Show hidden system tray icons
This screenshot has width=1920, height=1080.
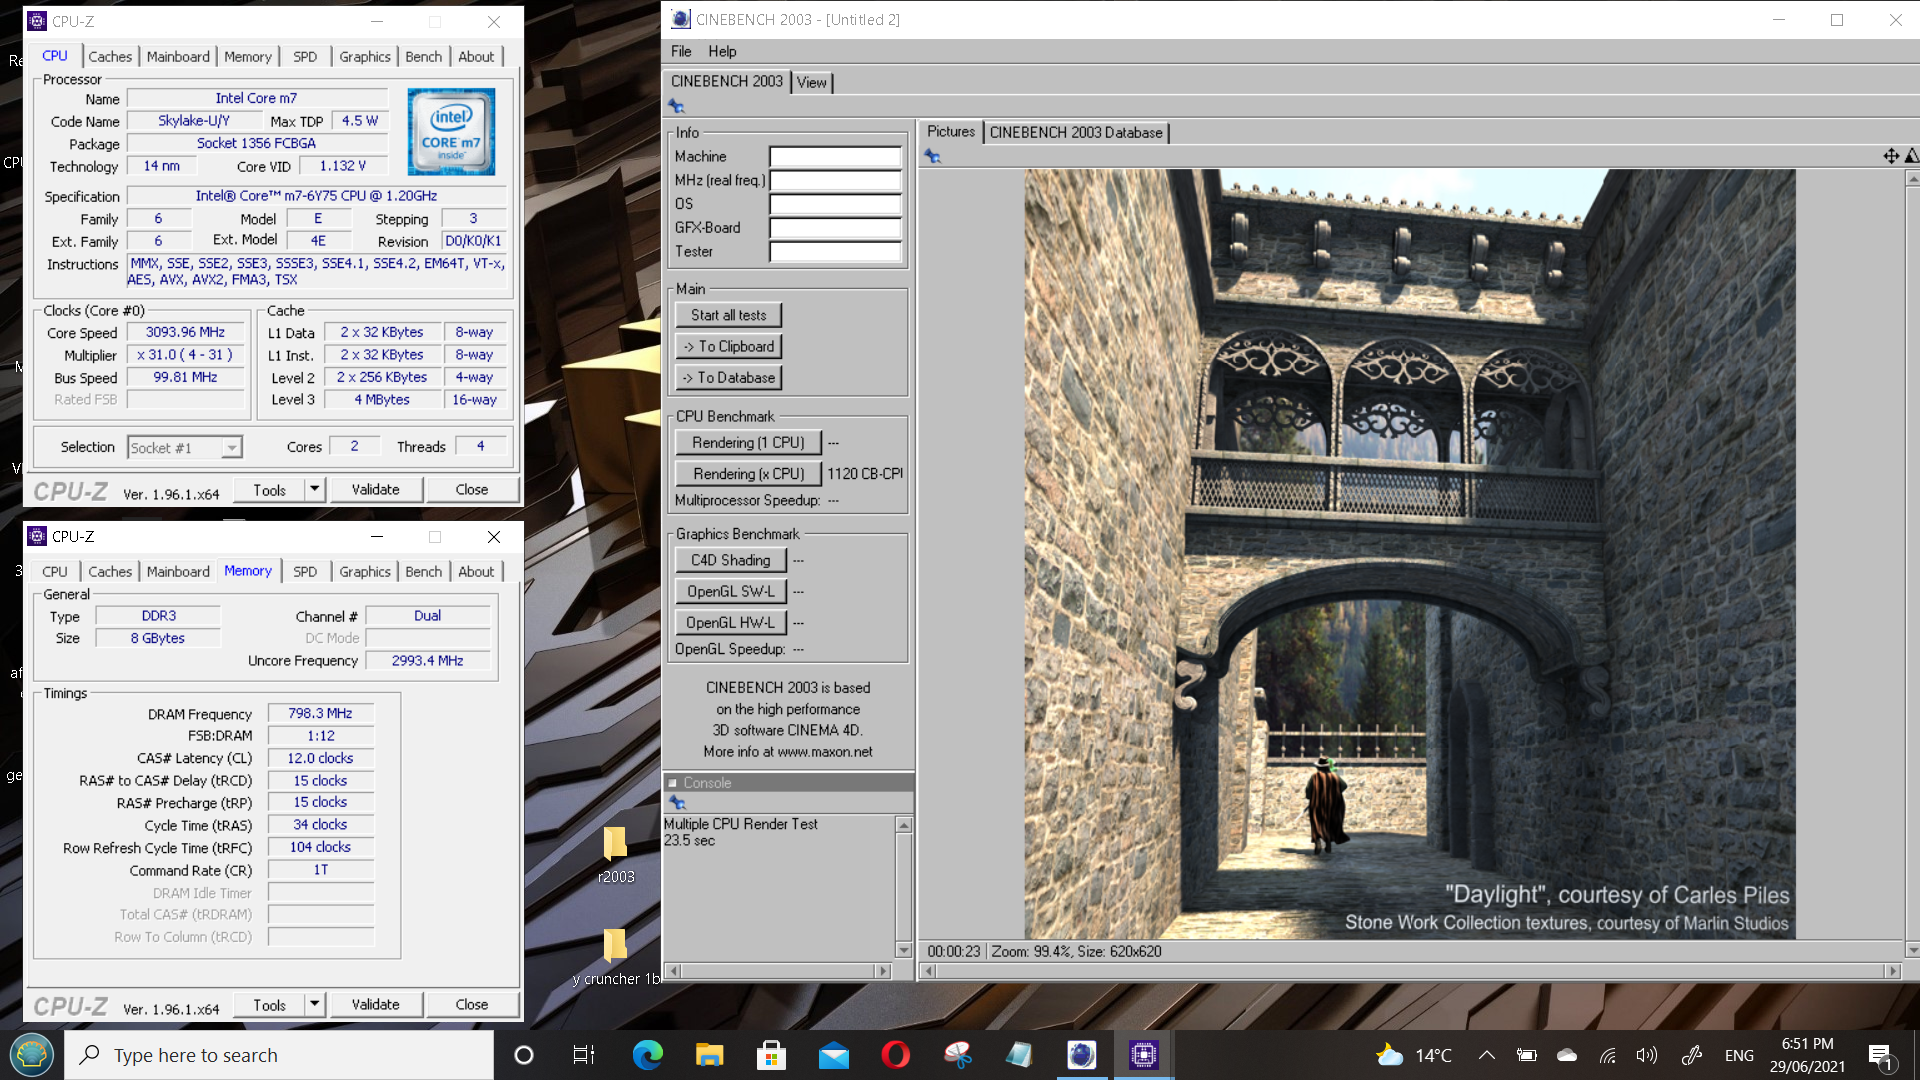1487,1055
